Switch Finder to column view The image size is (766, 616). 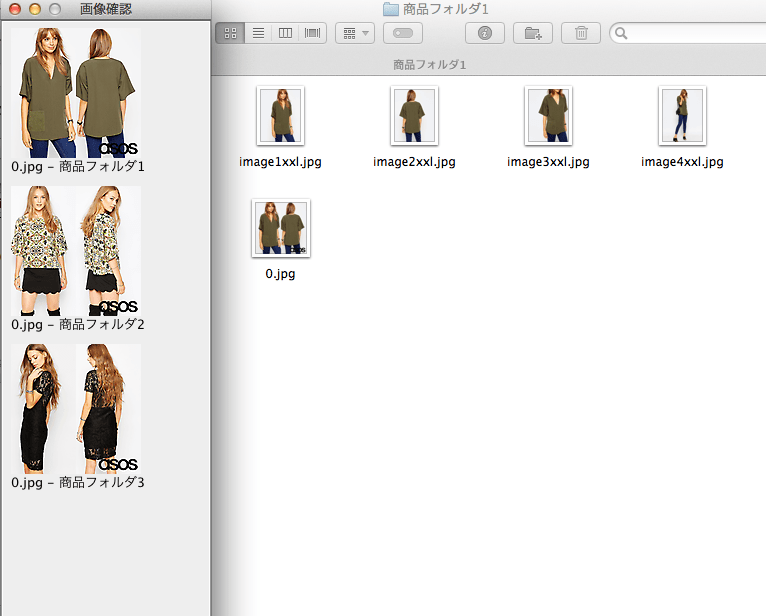coord(285,33)
